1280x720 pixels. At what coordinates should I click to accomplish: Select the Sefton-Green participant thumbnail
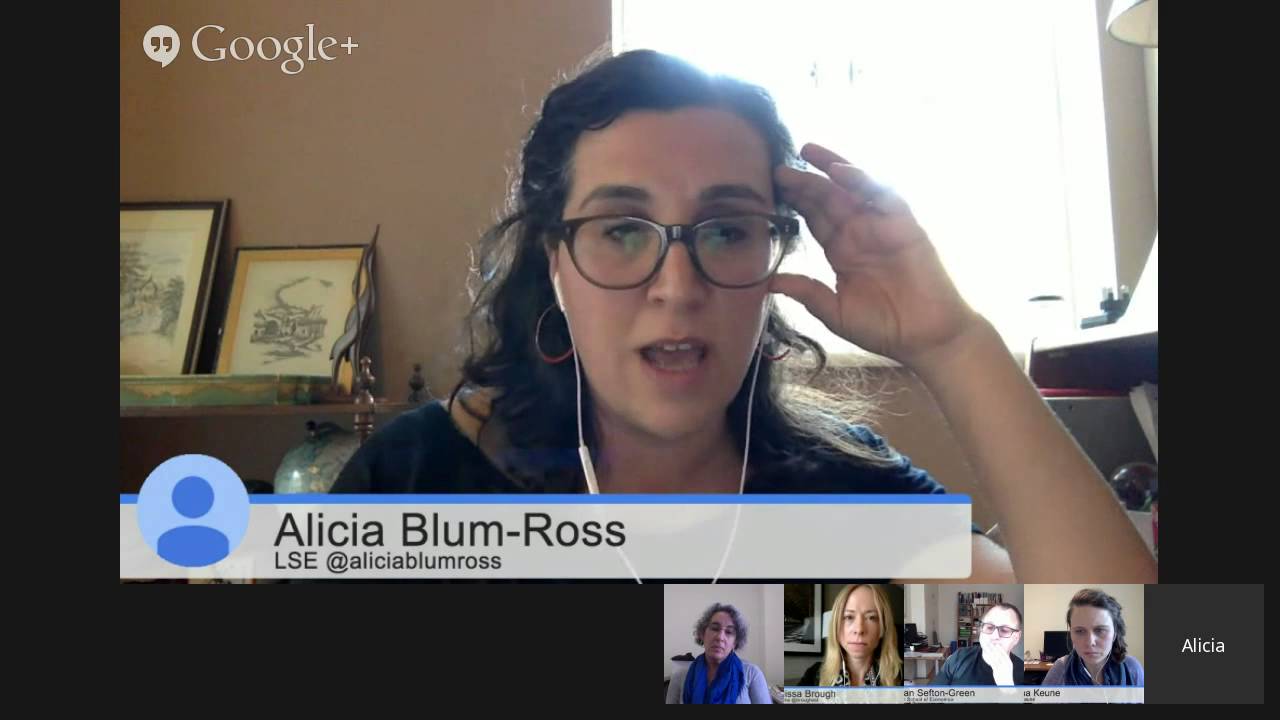tap(964, 644)
